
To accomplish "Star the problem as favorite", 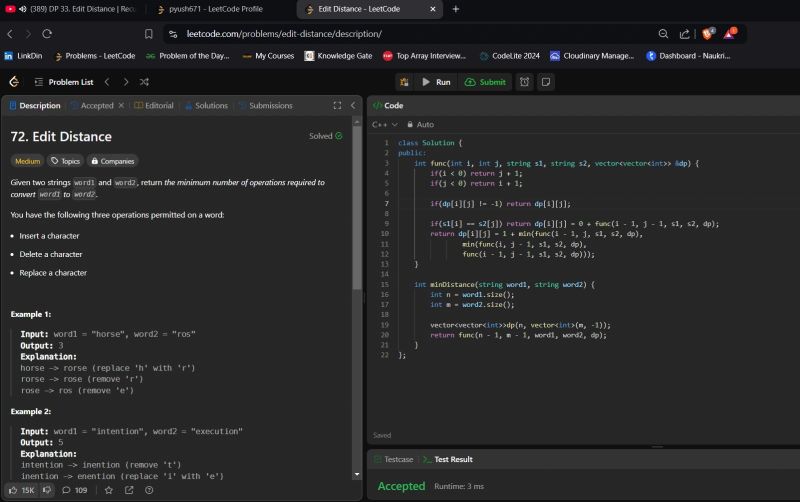I will point(109,490).
